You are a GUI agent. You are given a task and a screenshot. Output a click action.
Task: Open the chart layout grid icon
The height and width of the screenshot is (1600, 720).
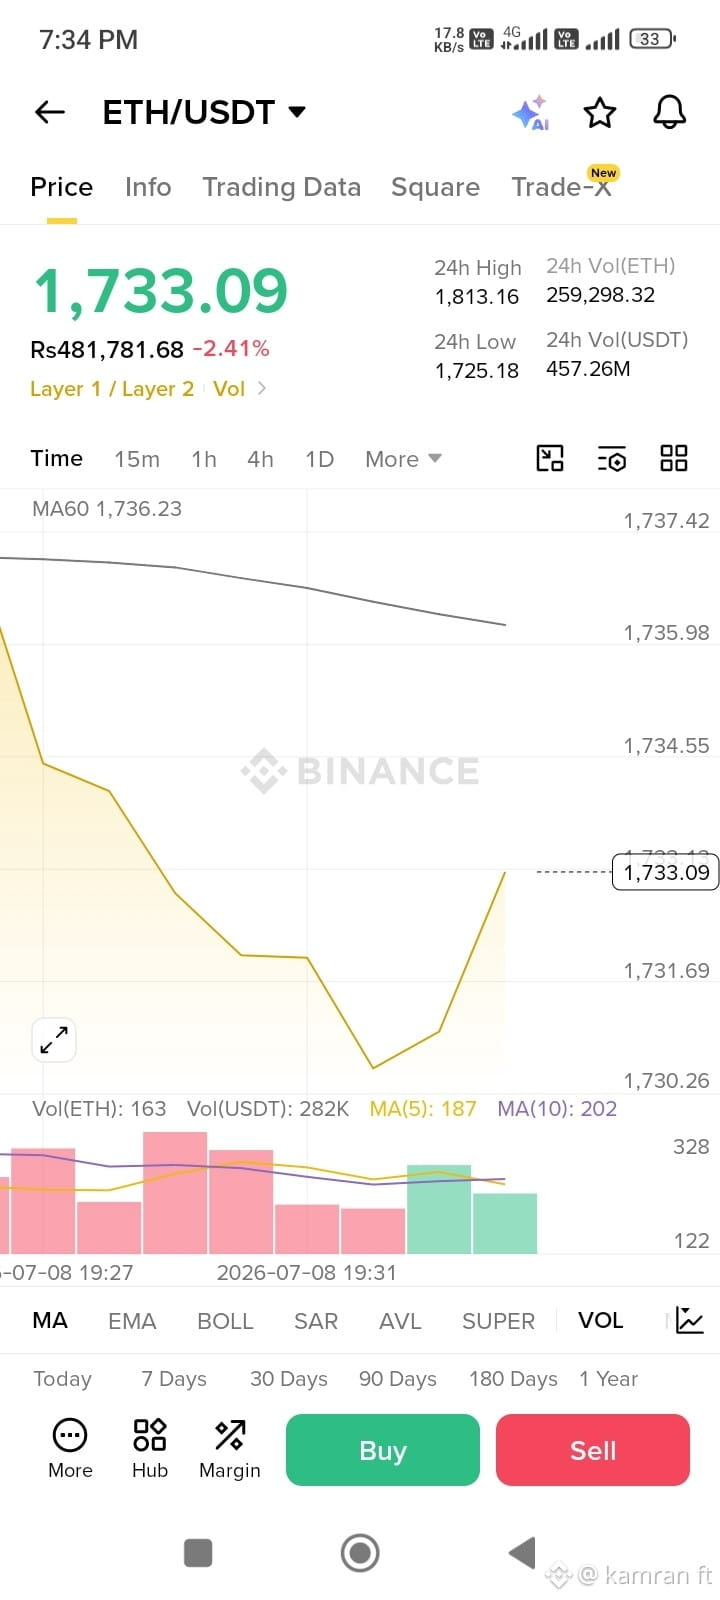click(x=674, y=458)
